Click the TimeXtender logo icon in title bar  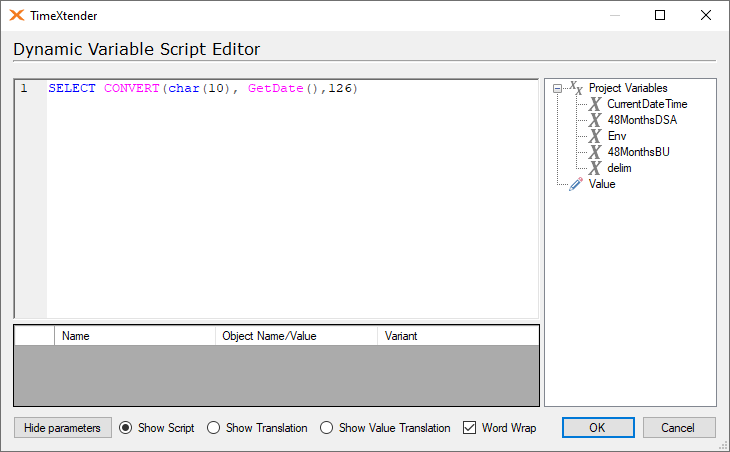(17, 15)
